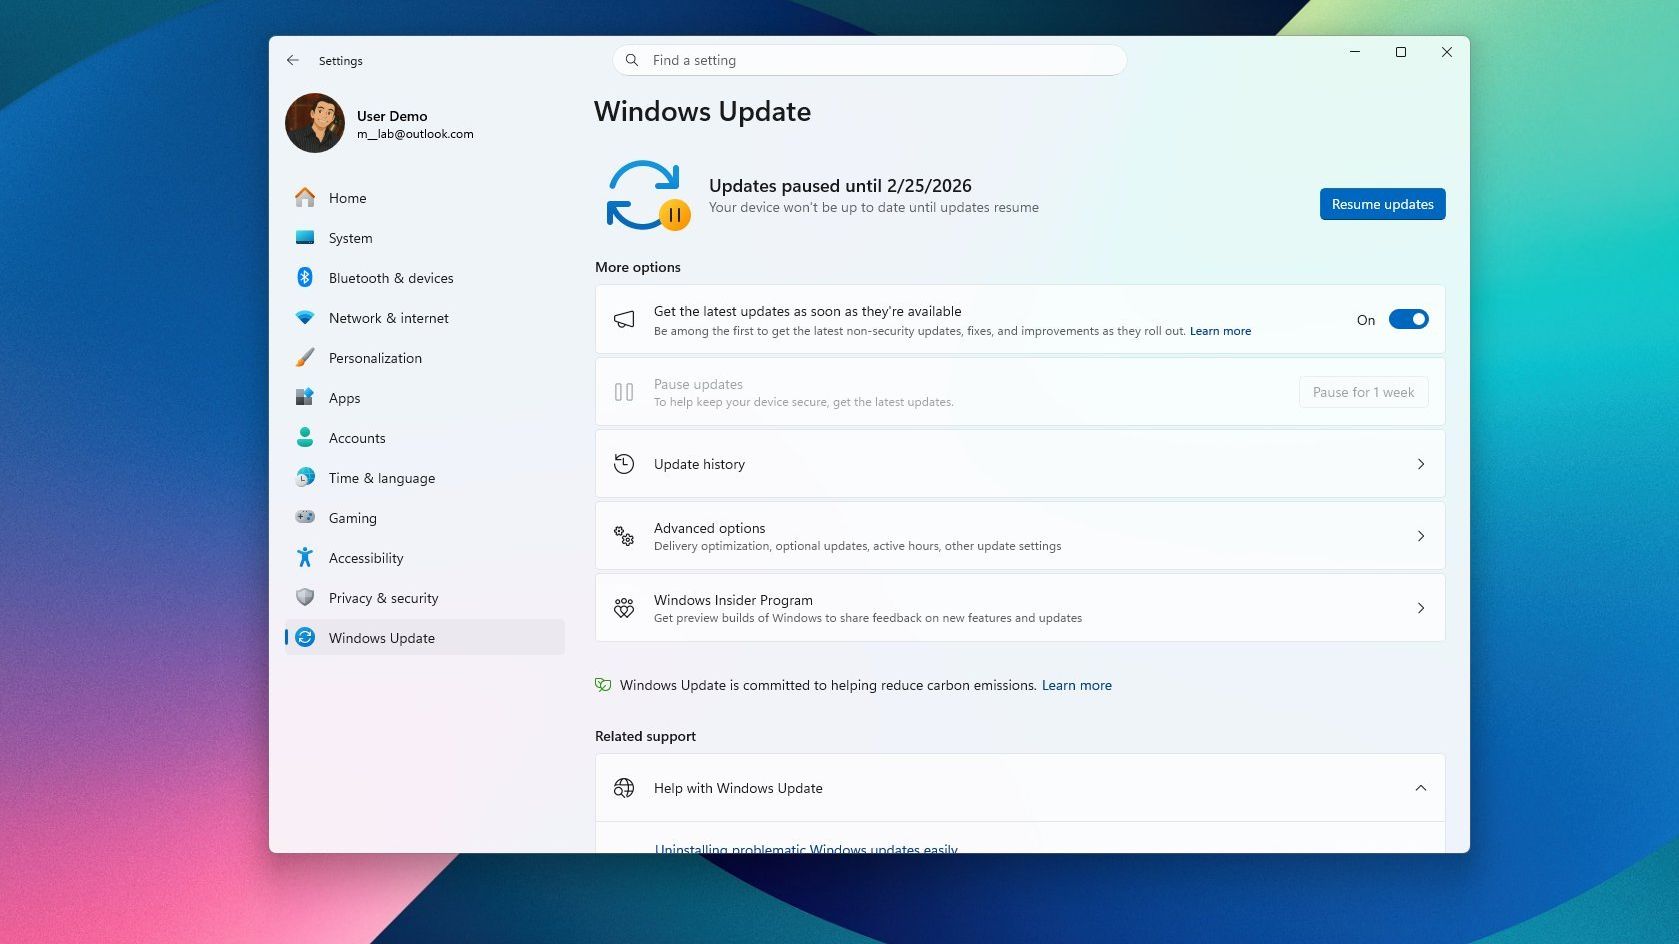Click the Update history clock icon

coord(624,464)
